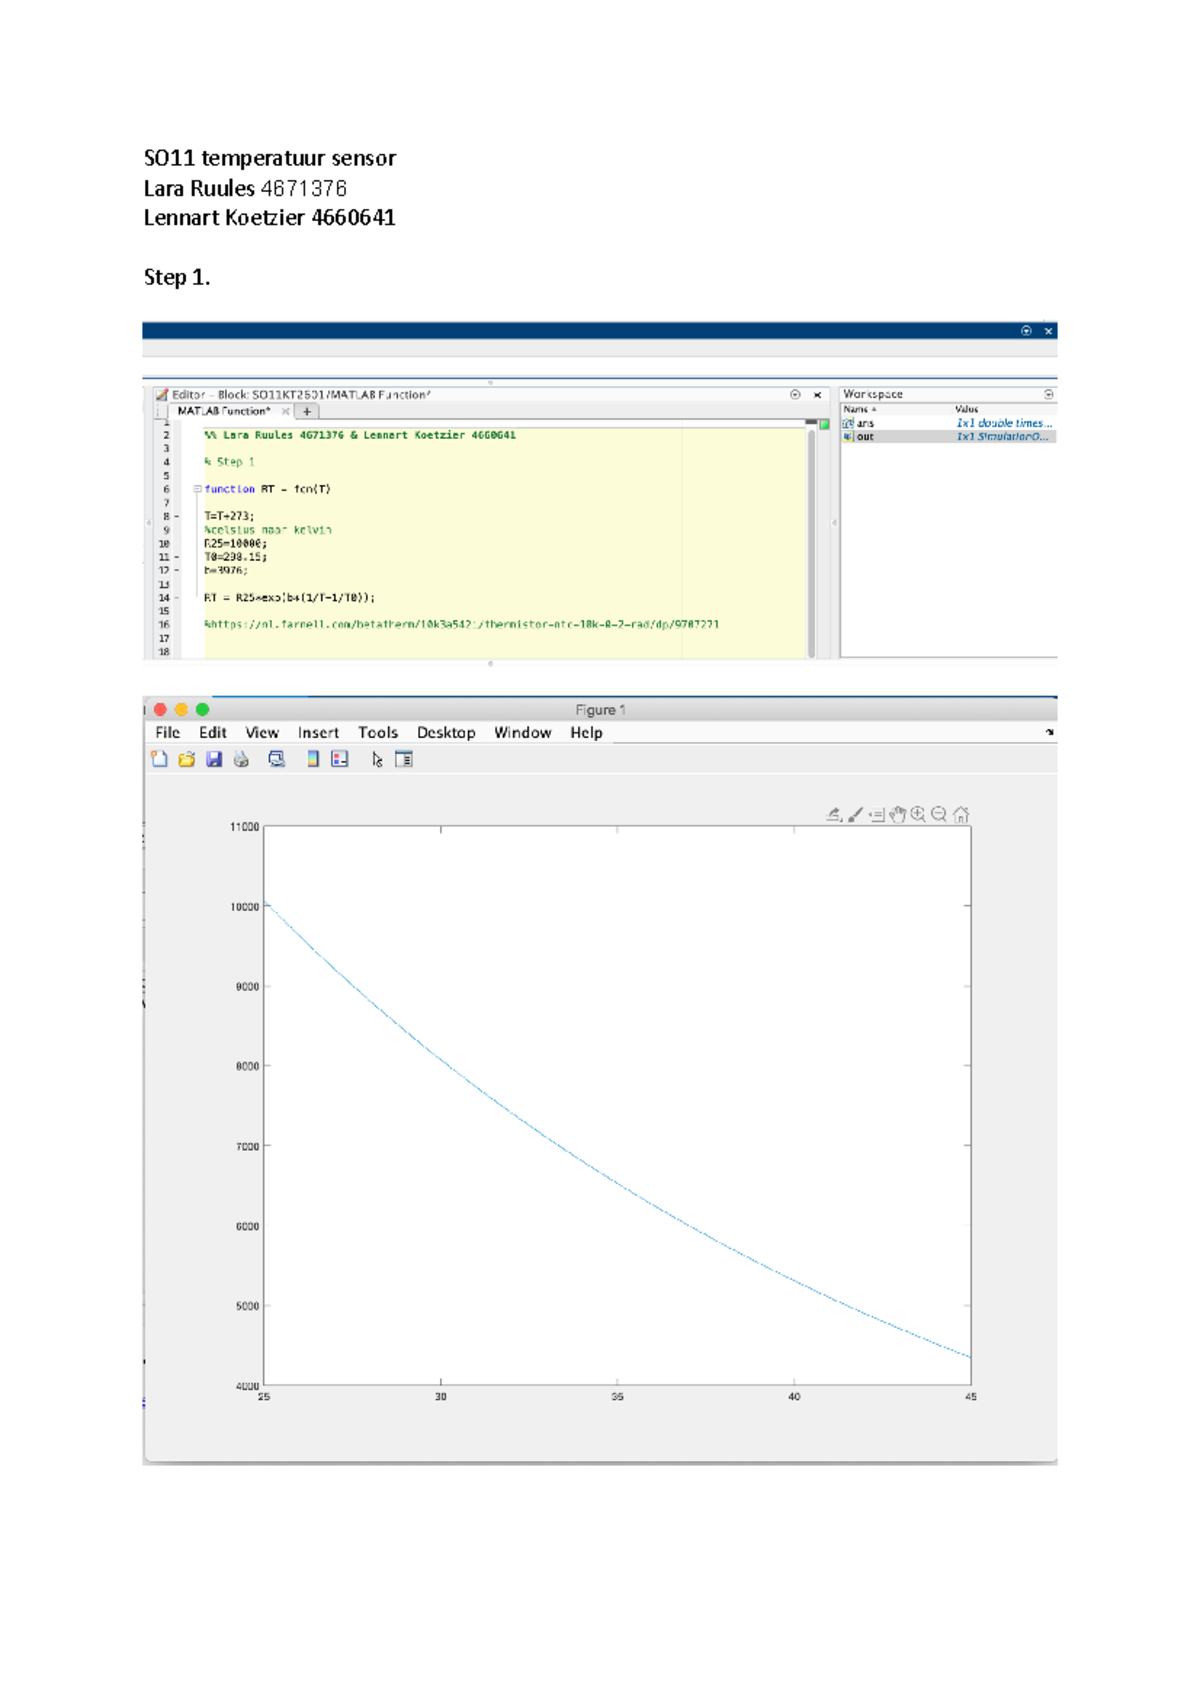
Task: Click the farnell.com URL comment on line 16
Action: [461, 624]
